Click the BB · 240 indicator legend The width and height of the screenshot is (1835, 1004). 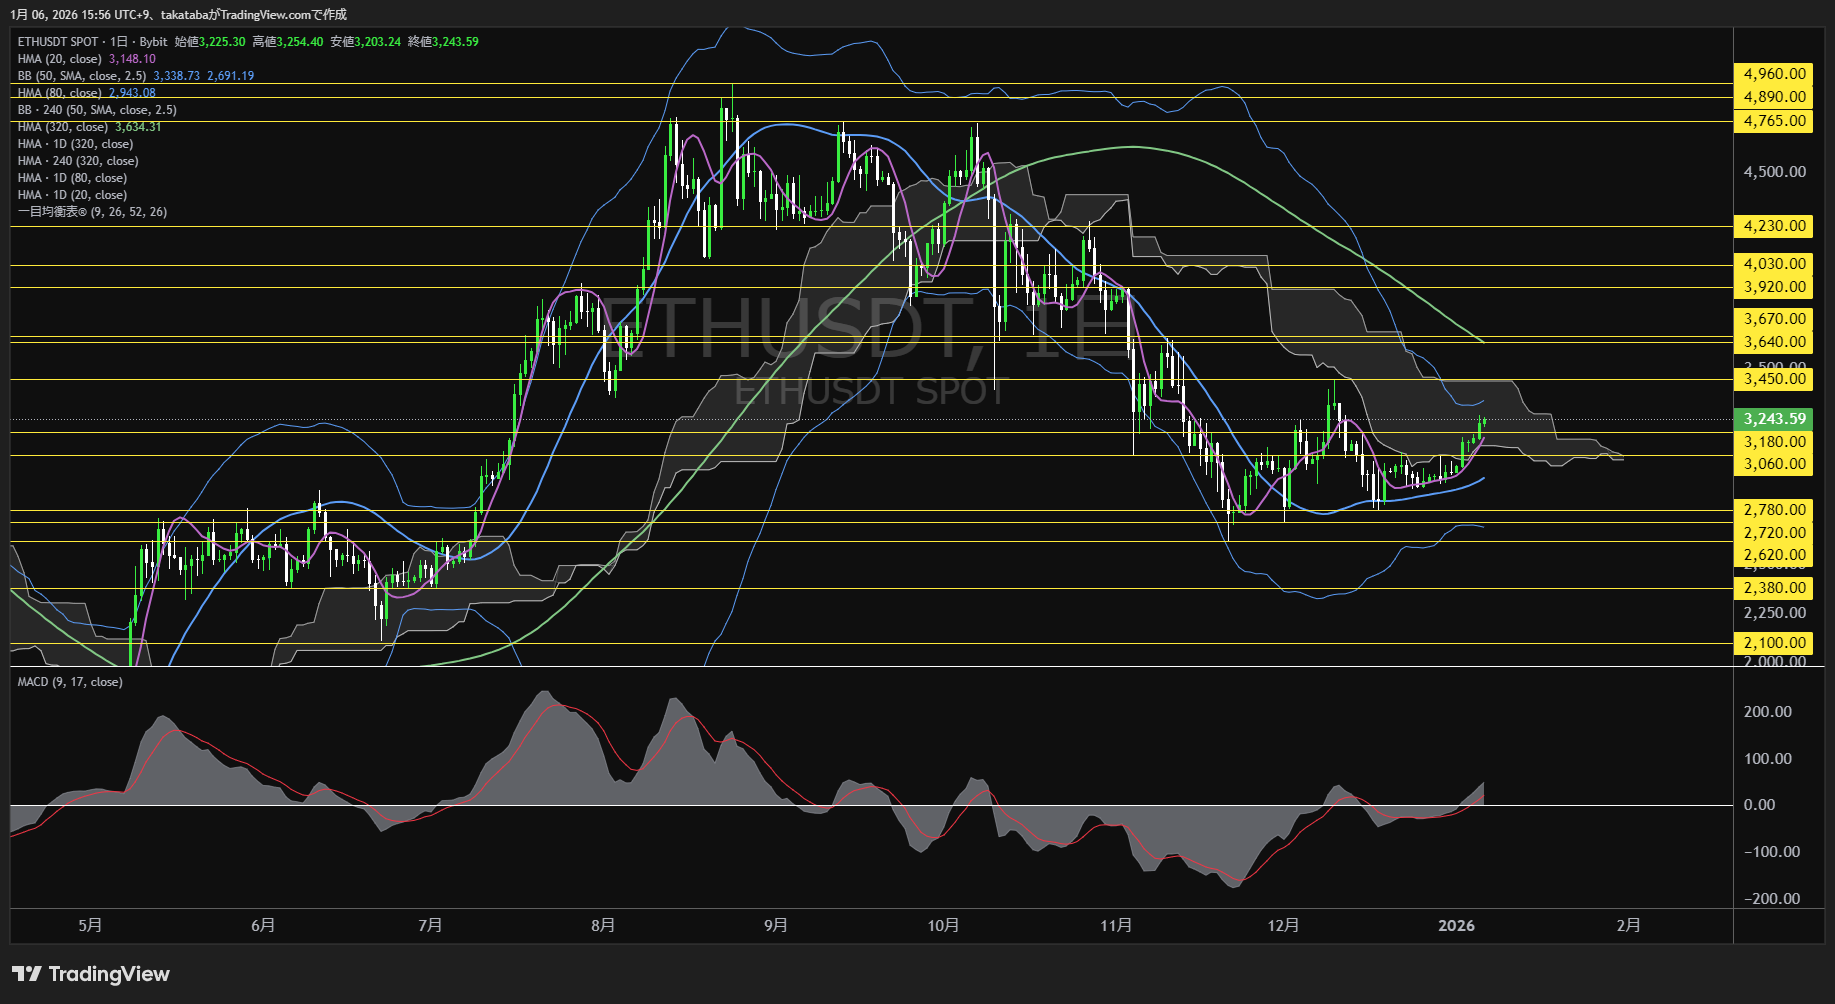coord(97,110)
